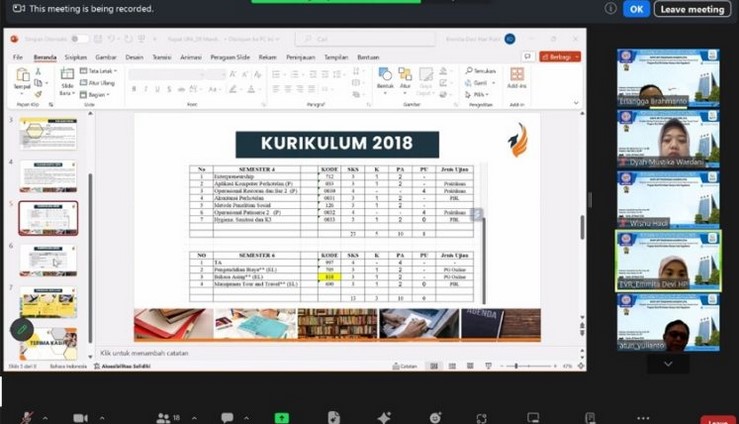Image resolution: width=739 pixels, height=424 pixels.
Task: Open the Zoom participants panel
Action: 163,417
